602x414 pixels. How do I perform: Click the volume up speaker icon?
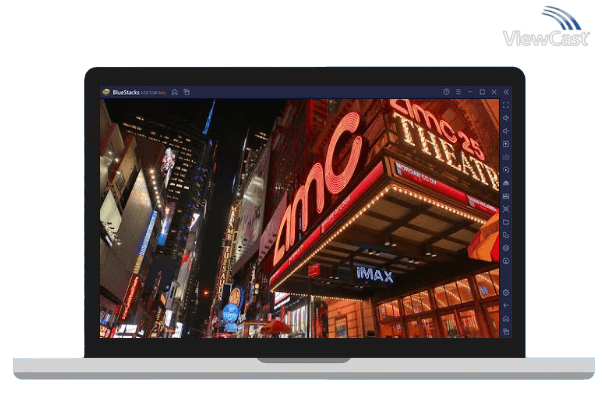coord(506,118)
